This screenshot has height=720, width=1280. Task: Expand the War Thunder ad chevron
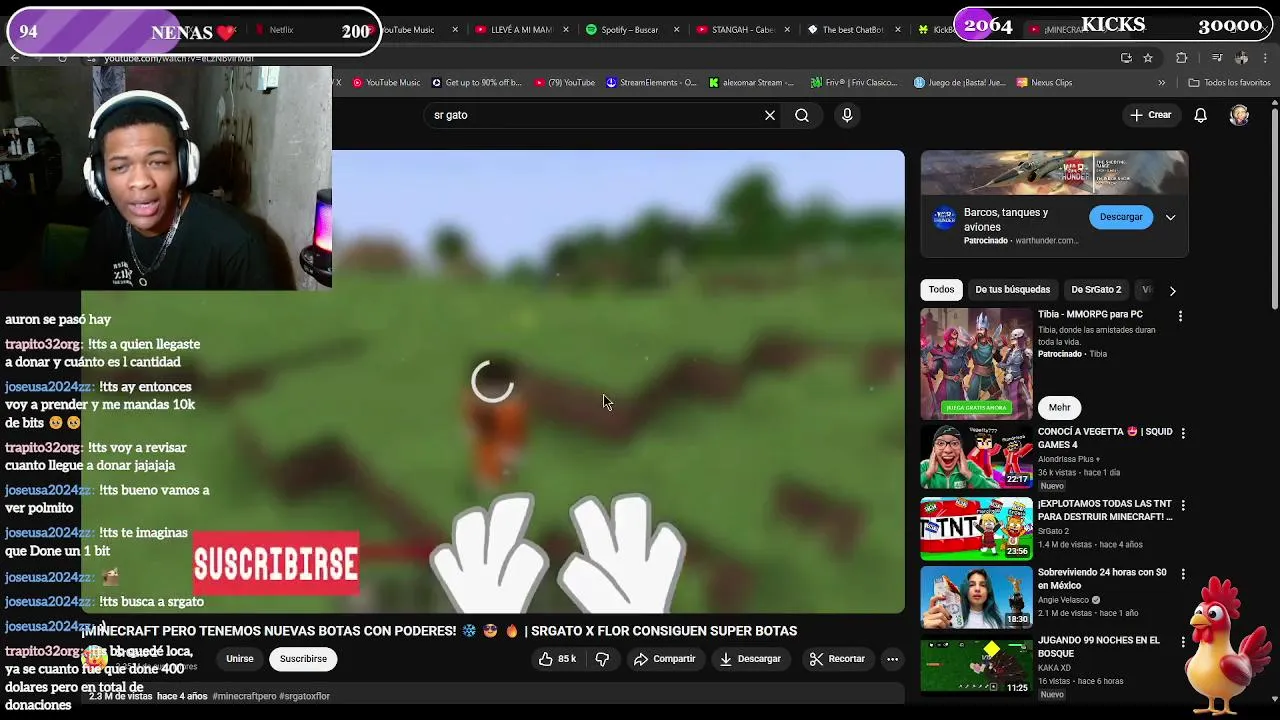coord(1170,217)
